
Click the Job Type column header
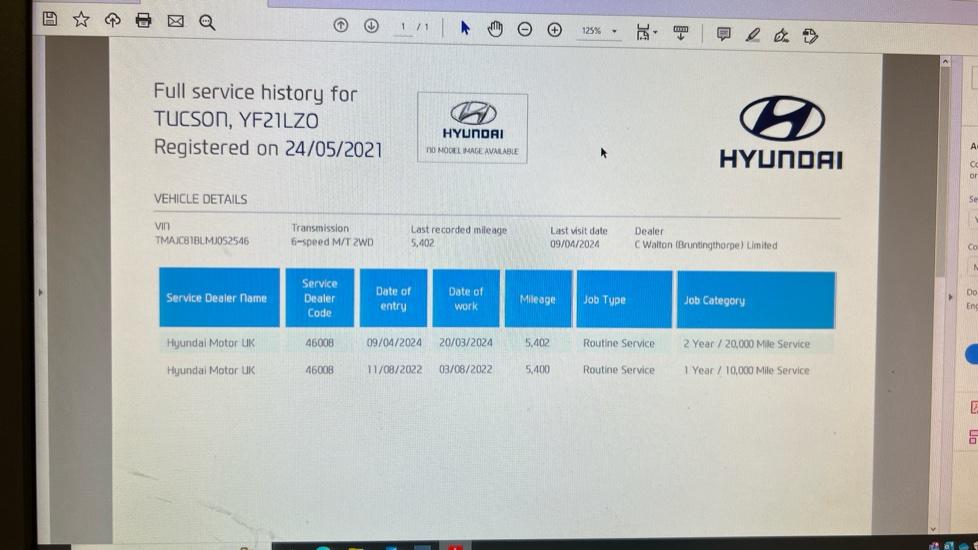click(x=624, y=299)
